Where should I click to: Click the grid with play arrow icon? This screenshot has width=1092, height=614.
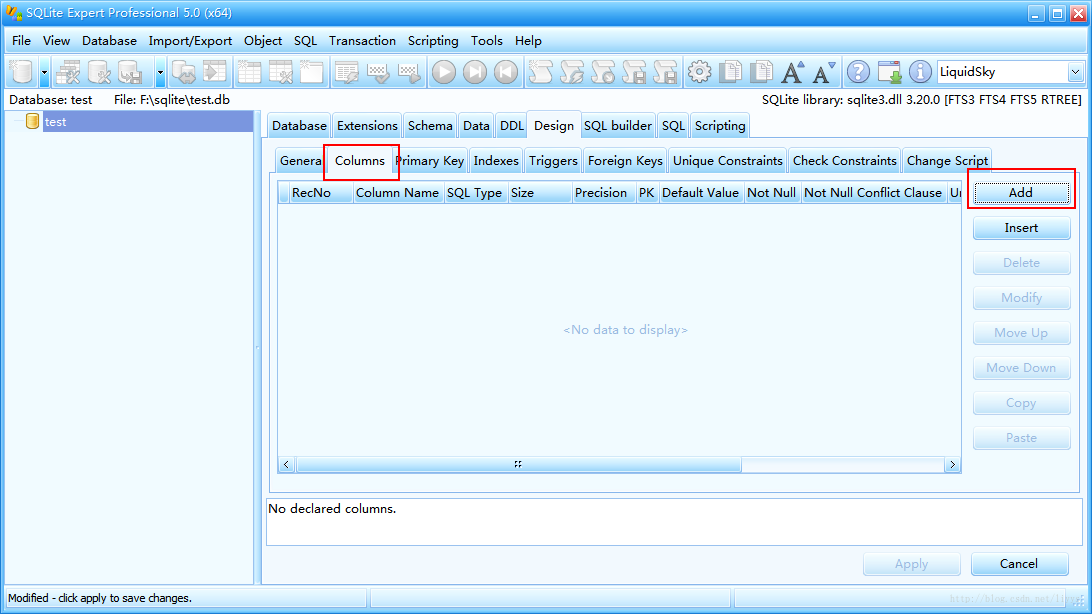(409, 72)
